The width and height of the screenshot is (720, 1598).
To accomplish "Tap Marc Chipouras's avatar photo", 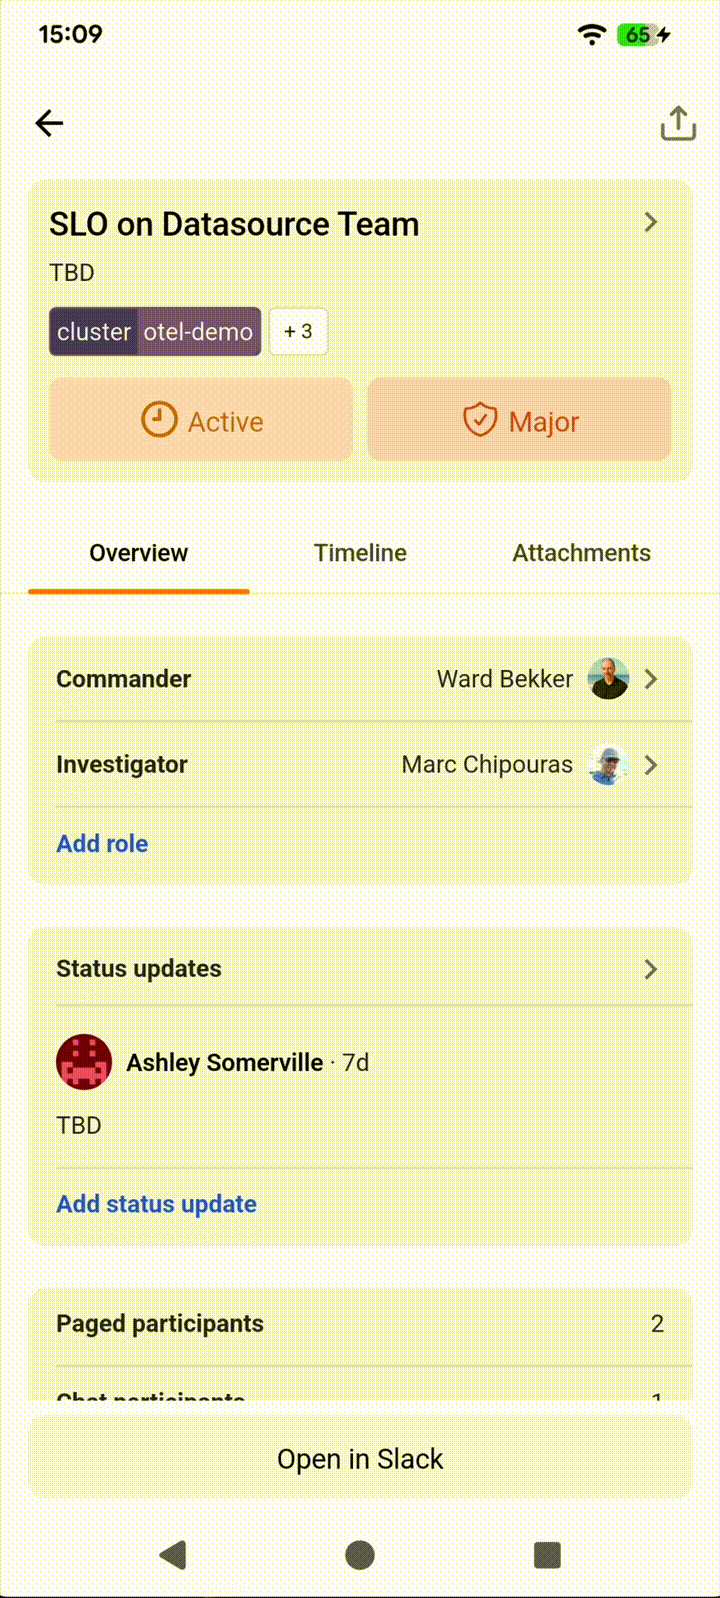I will pyautogui.click(x=608, y=765).
